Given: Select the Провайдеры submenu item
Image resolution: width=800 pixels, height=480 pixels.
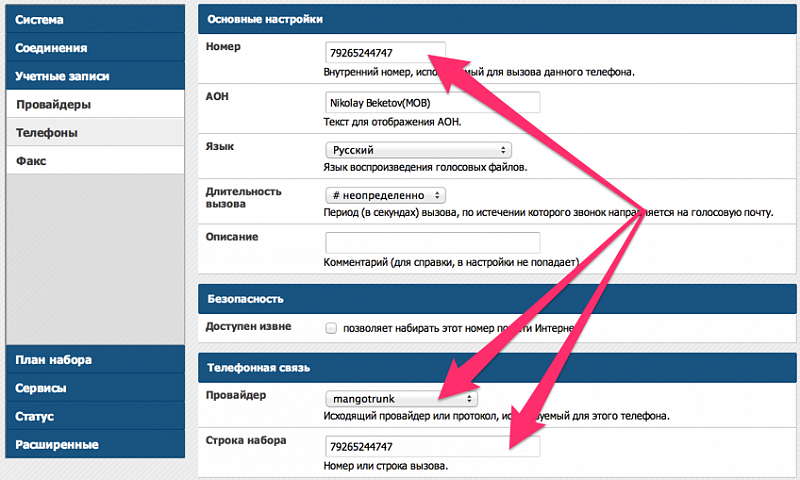Looking at the screenshot, I should pyautogui.click(x=95, y=104).
